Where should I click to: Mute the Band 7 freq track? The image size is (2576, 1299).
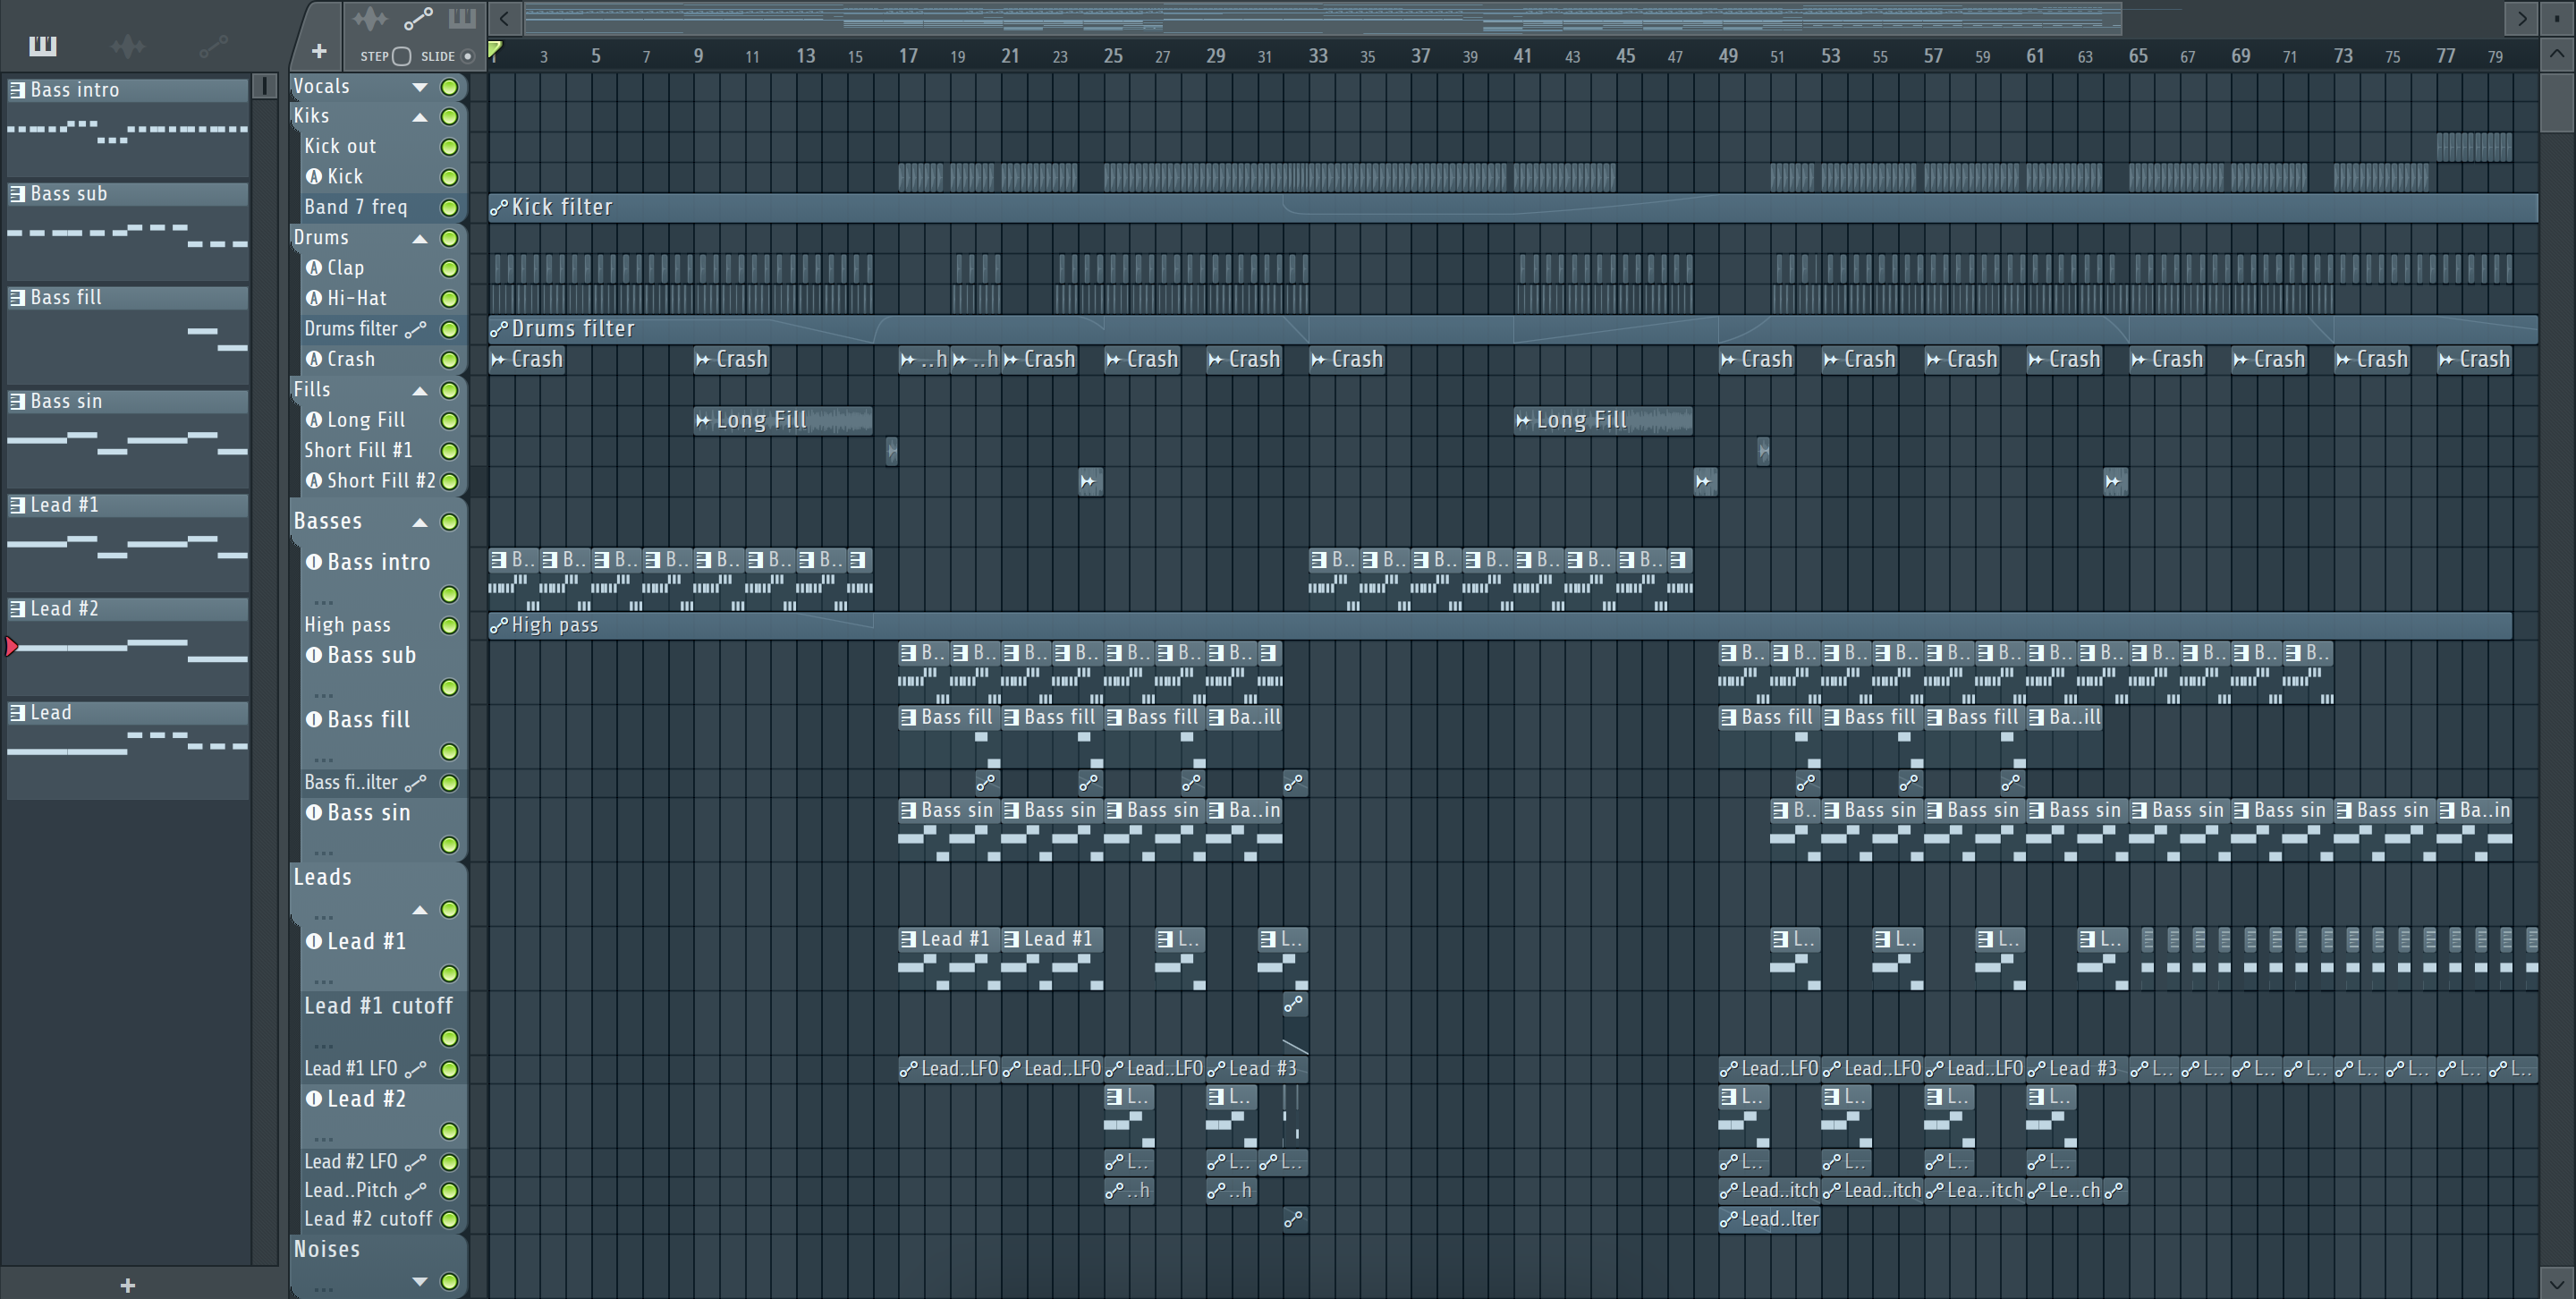[x=450, y=208]
